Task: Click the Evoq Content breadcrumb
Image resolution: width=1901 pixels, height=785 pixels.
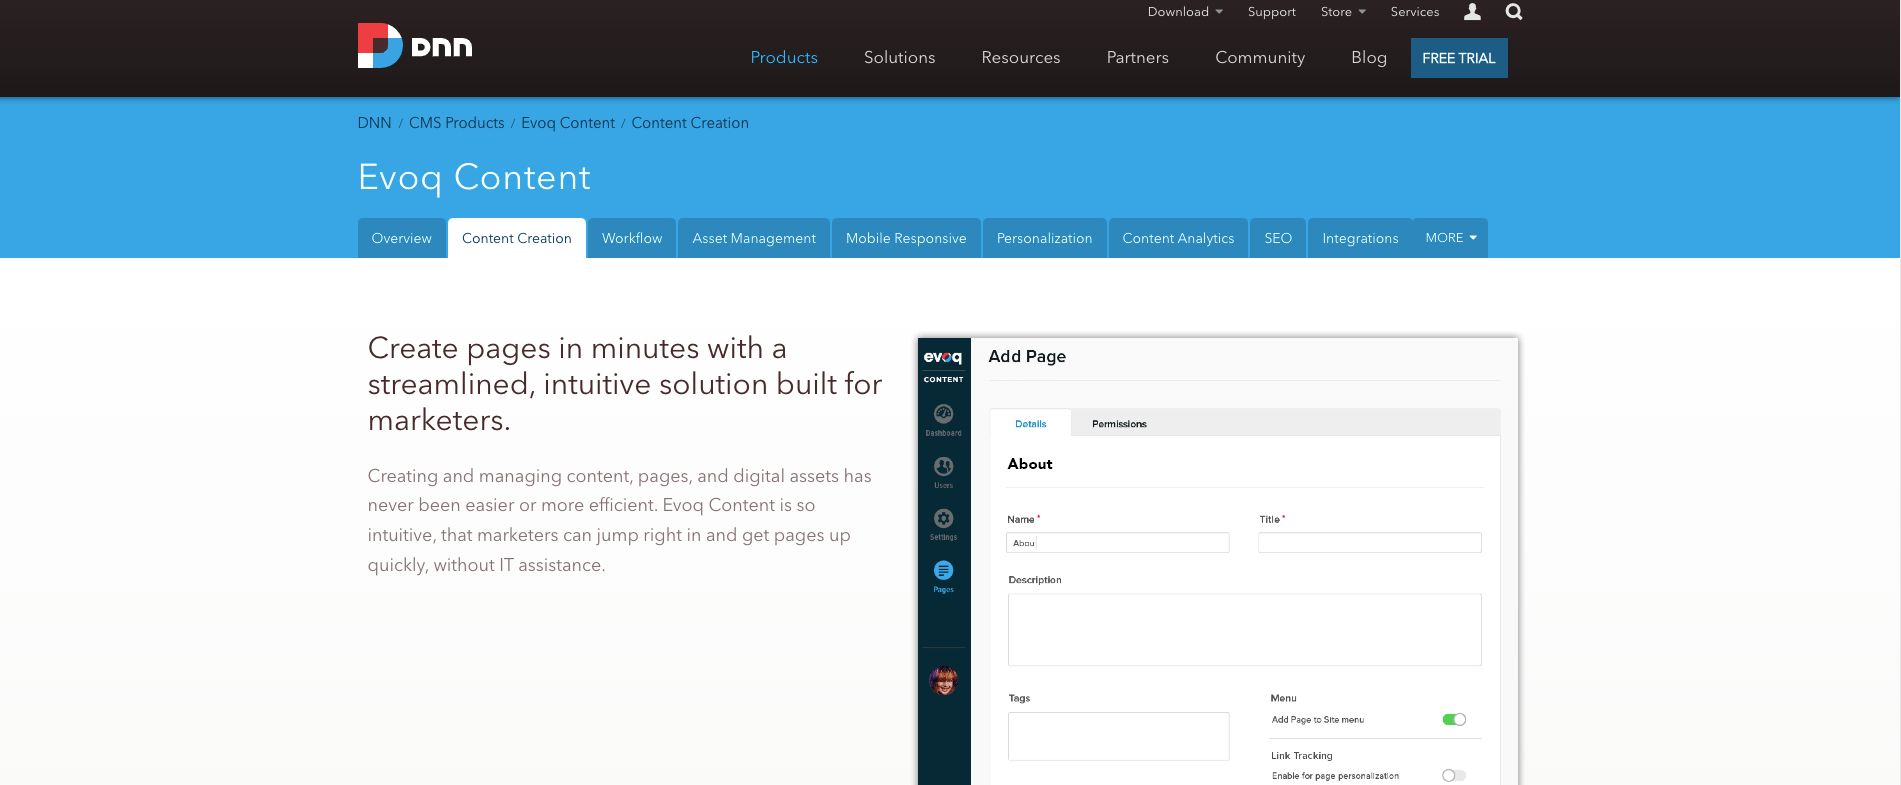Action: [568, 123]
